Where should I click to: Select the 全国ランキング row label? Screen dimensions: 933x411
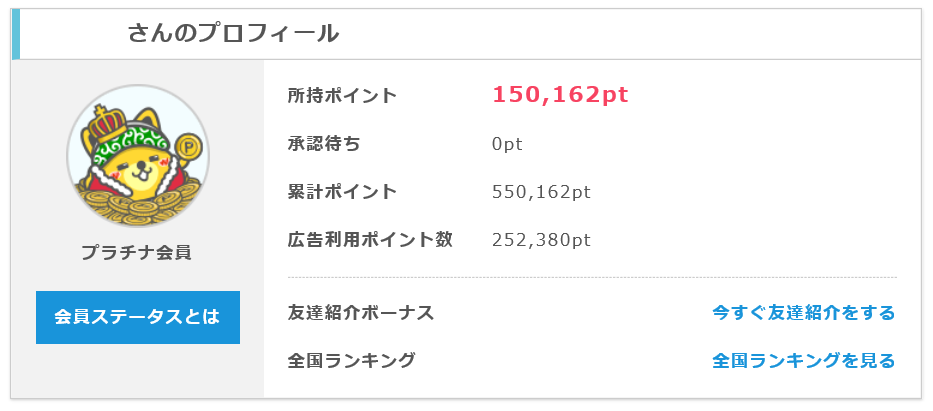pos(351,360)
